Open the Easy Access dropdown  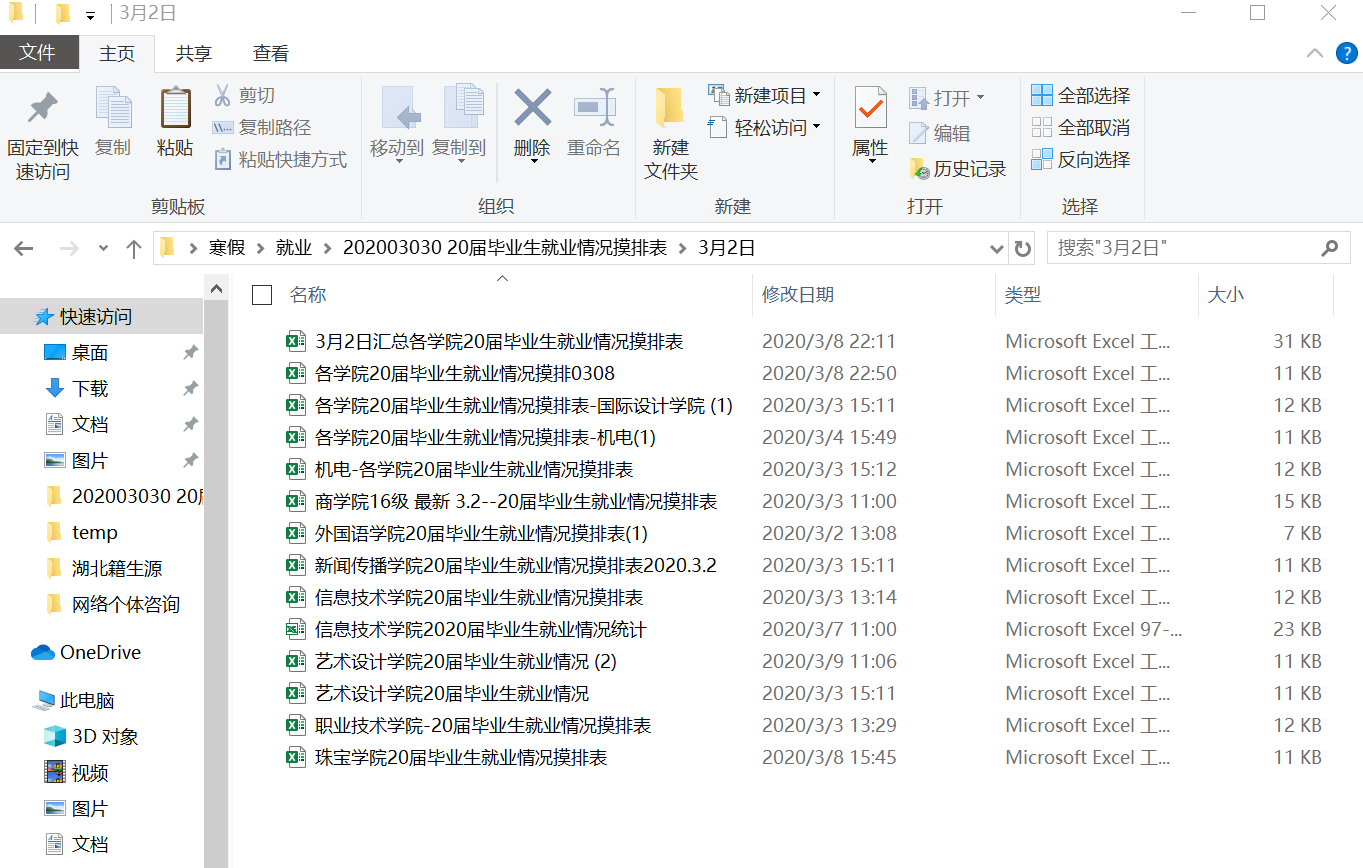coord(816,128)
